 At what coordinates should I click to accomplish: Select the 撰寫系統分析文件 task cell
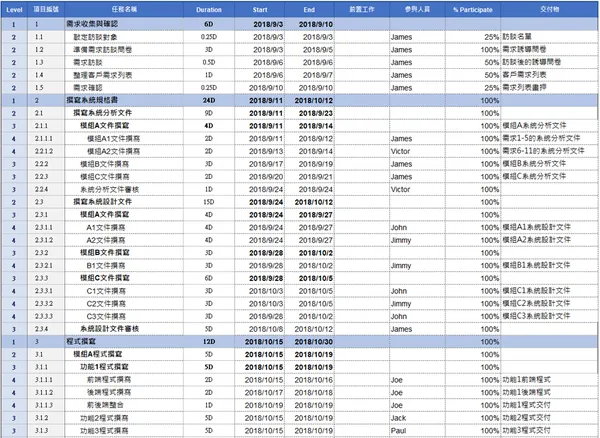tap(124, 113)
